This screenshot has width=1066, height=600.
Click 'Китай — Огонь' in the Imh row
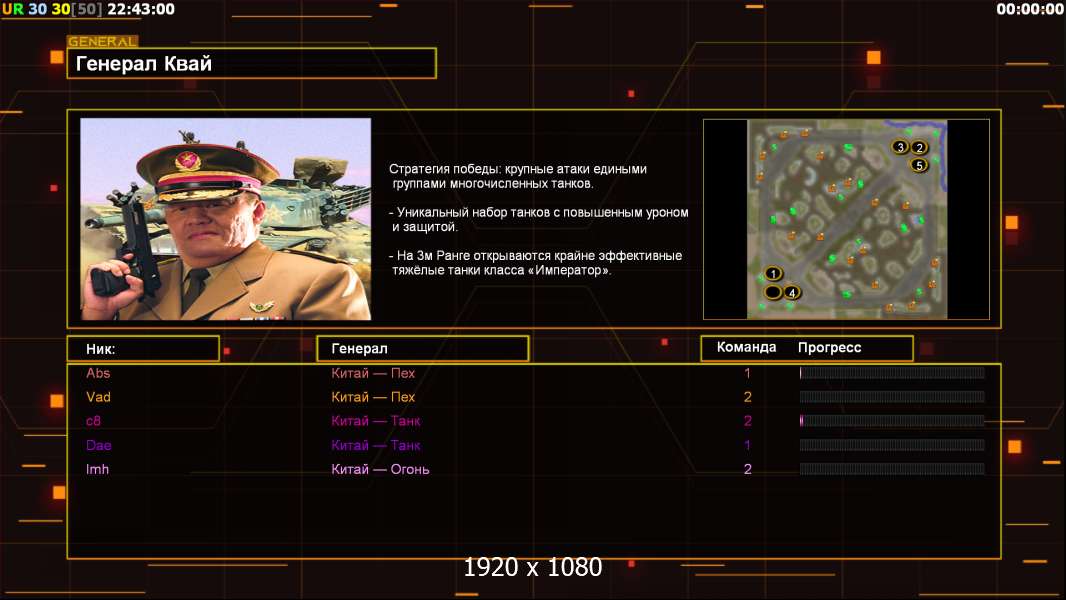click(x=380, y=469)
